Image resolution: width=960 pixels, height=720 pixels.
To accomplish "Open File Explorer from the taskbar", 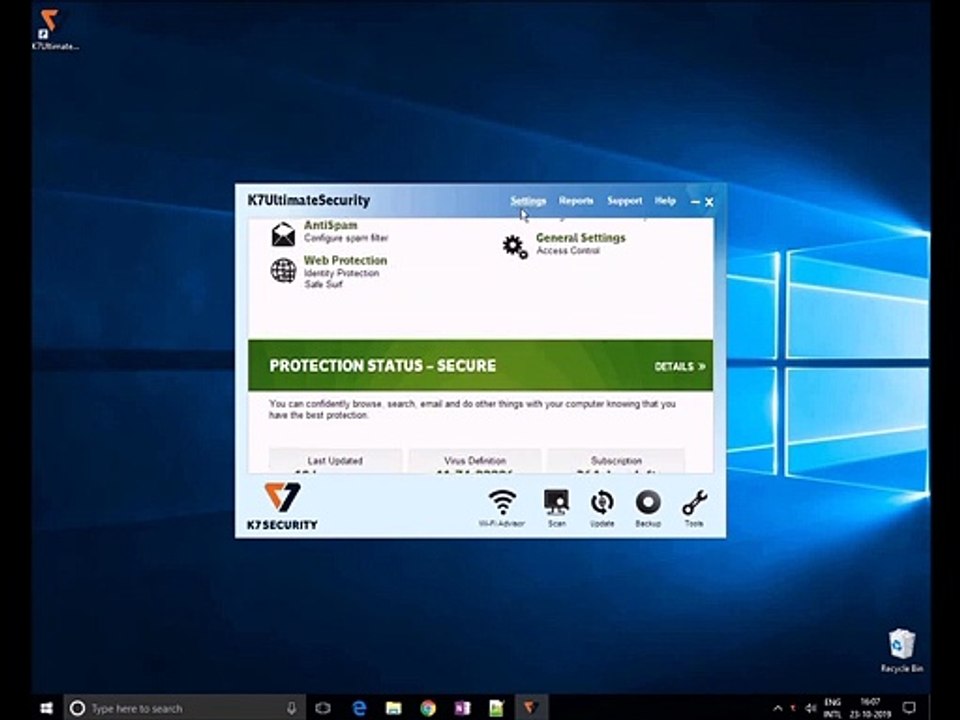I will tap(394, 708).
